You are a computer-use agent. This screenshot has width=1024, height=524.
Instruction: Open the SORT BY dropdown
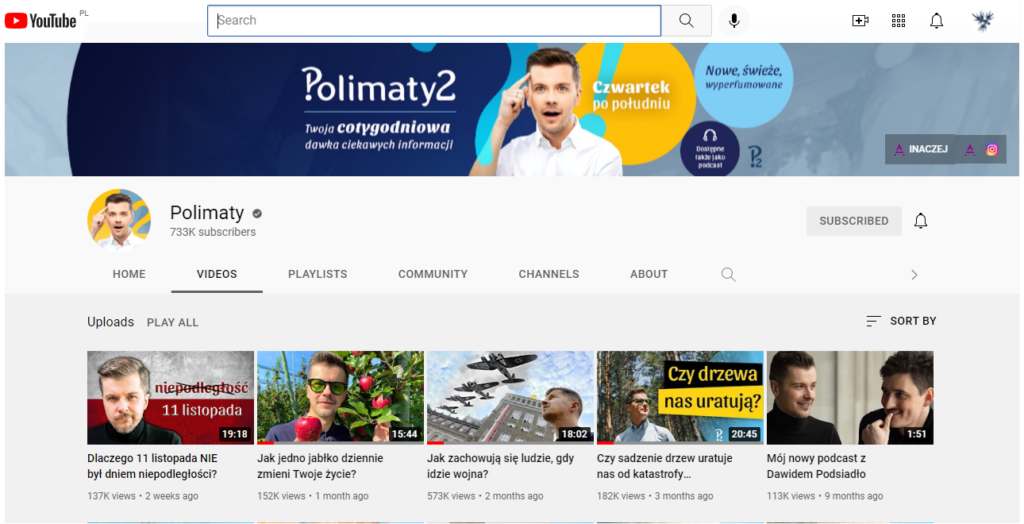click(901, 321)
